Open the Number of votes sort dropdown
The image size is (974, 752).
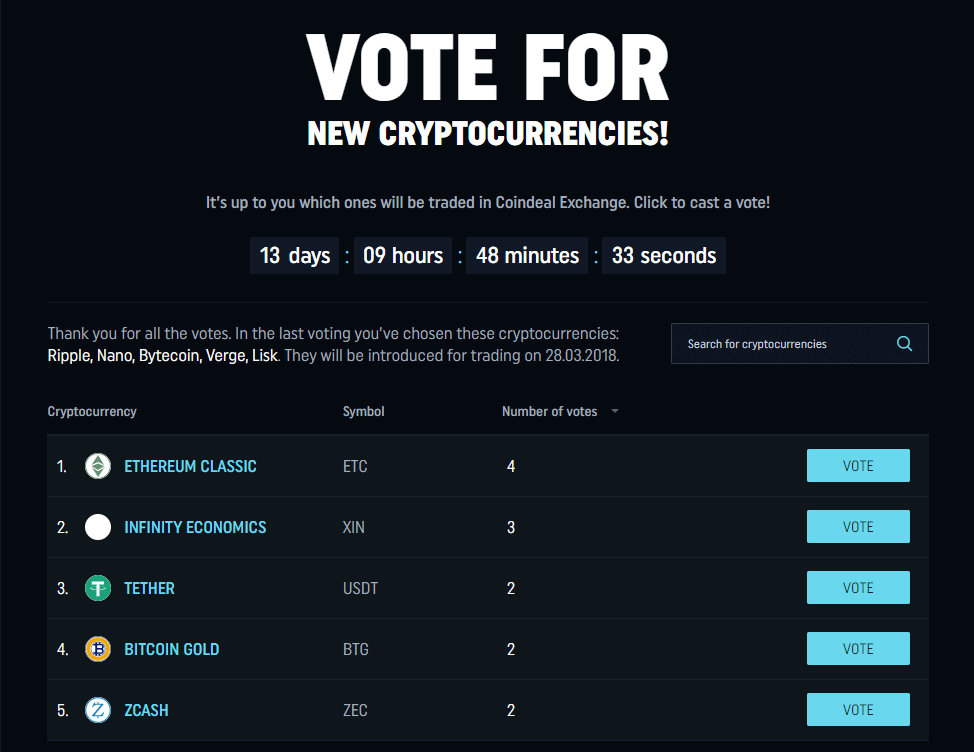point(615,411)
